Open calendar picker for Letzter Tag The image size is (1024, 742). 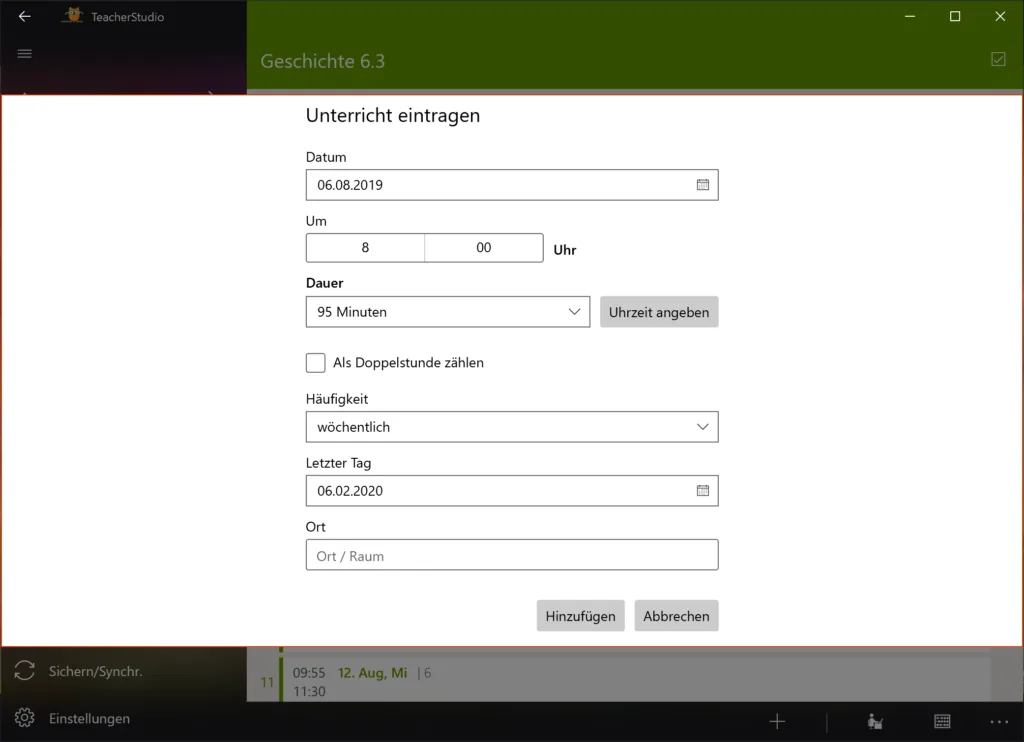click(x=703, y=491)
